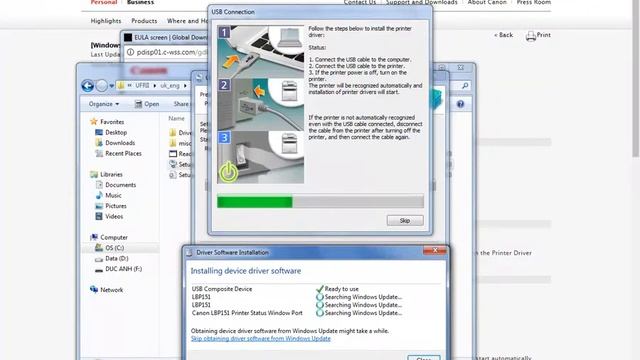
Task: Click the site info icon in browser address bar
Action: [130, 52]
